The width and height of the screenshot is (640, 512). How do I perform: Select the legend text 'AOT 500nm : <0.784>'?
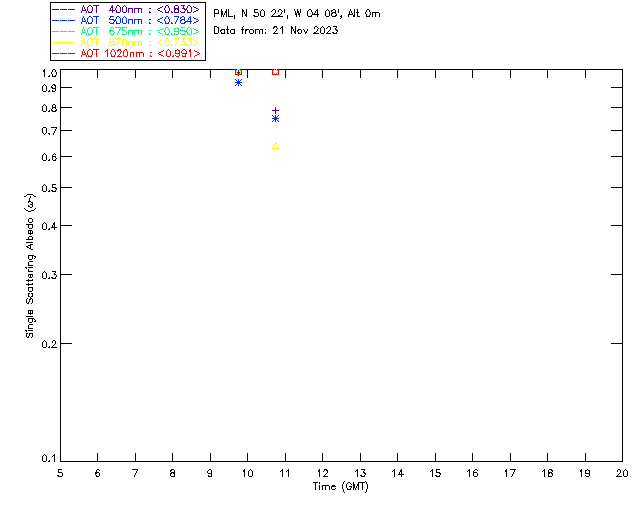click(x=140, y=20)
